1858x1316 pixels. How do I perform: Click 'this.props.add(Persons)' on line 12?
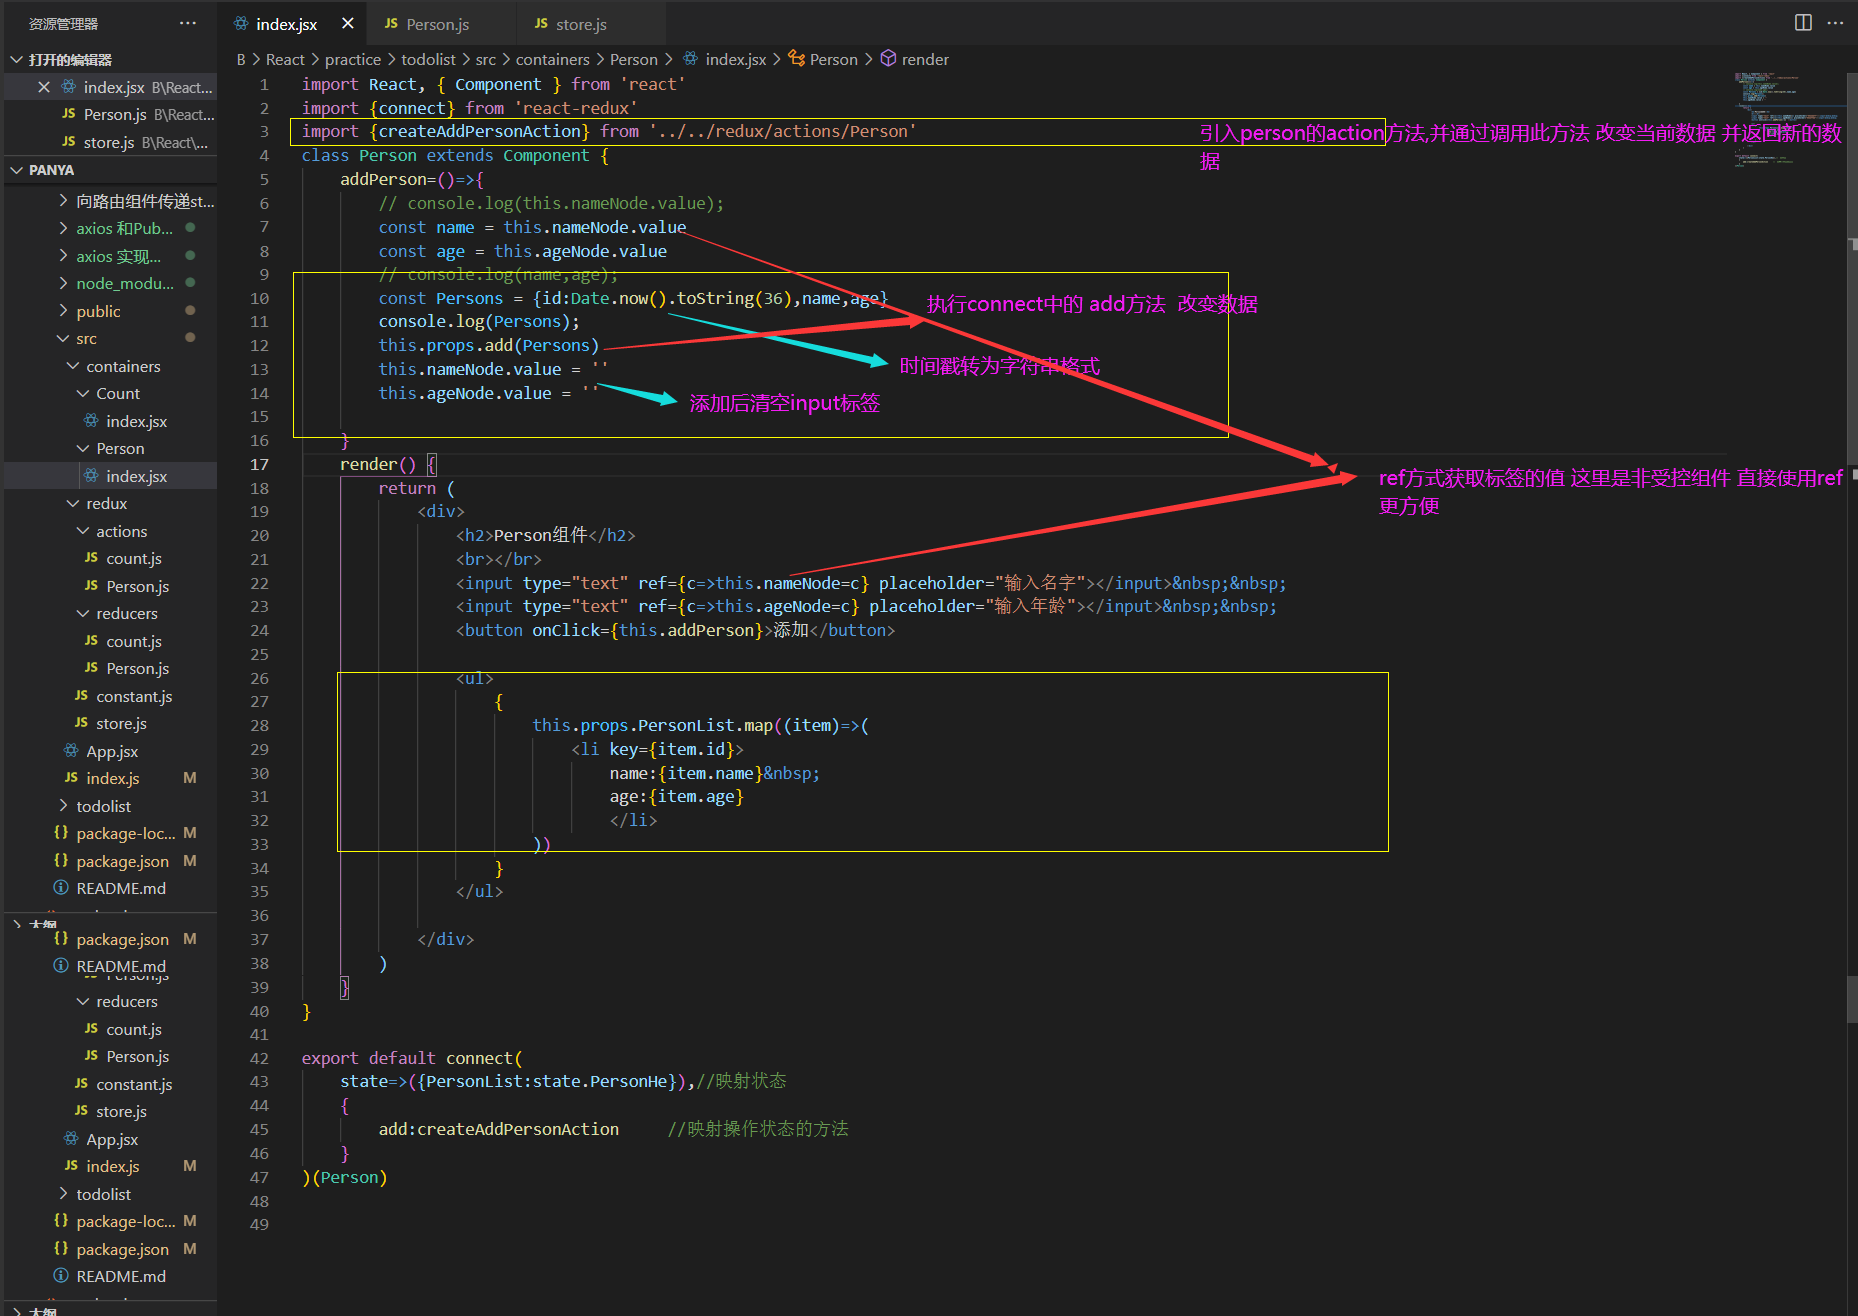(x=488, y=345)
